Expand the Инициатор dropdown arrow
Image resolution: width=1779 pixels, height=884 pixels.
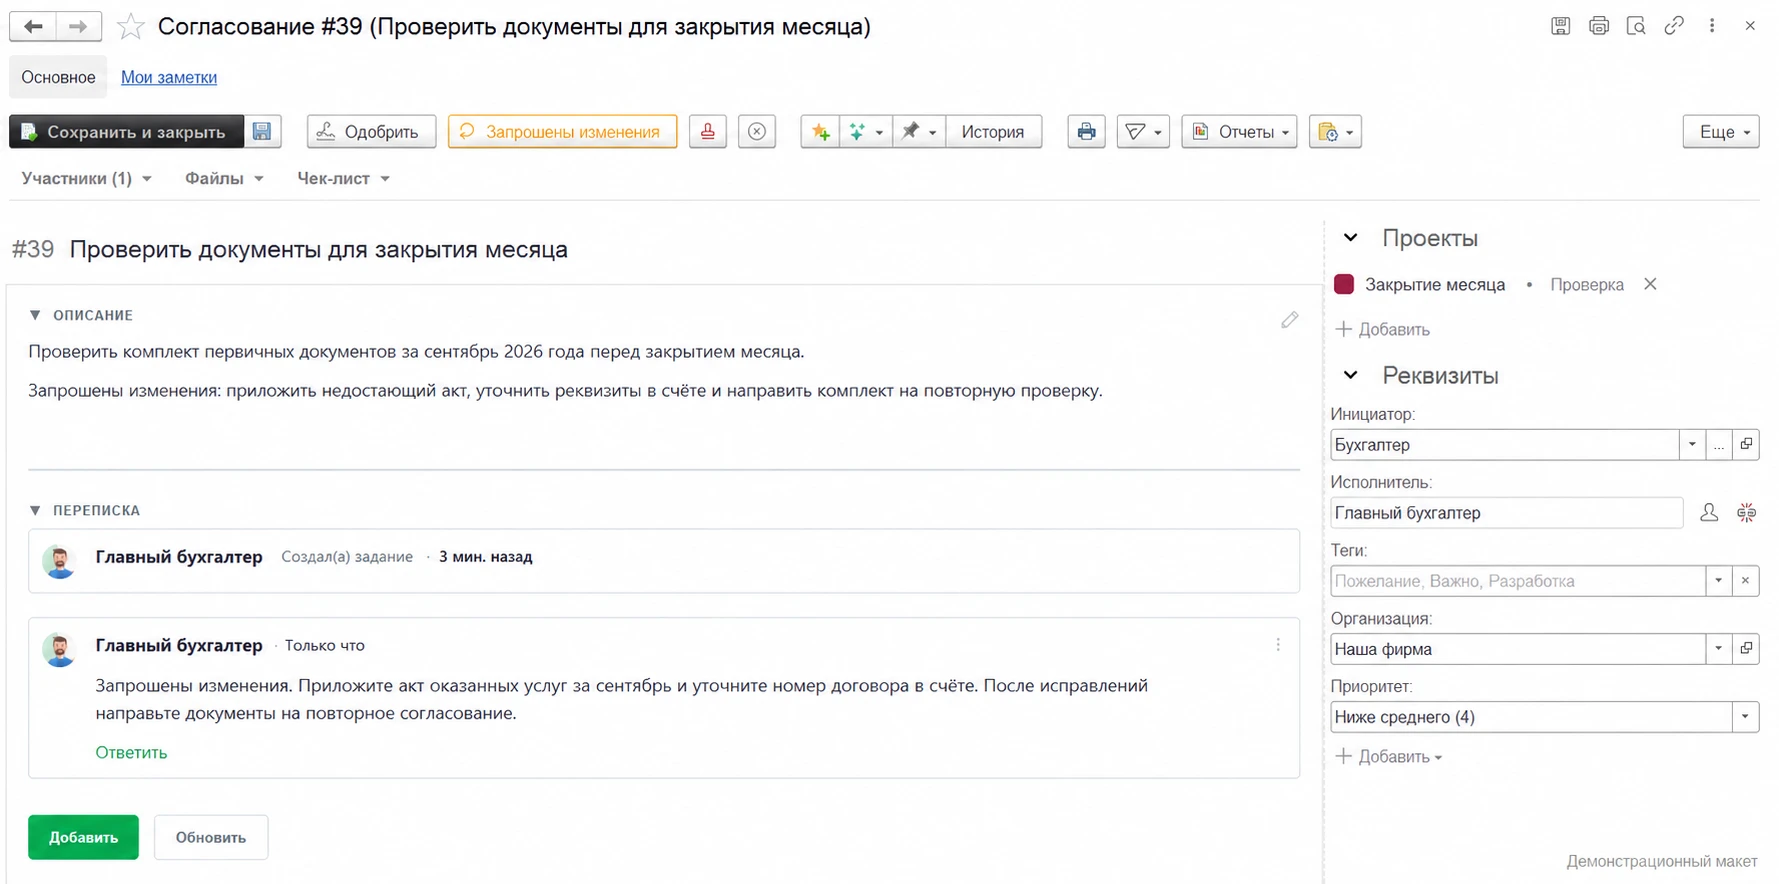(1692, 445)
